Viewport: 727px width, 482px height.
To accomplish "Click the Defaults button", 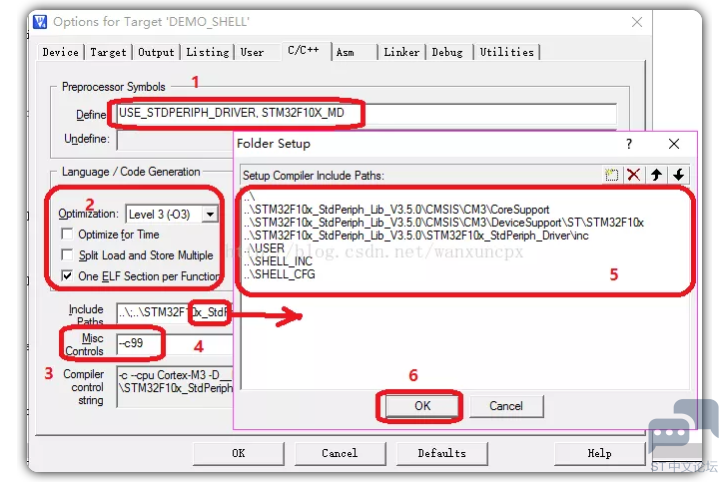I will click(441, 453).
